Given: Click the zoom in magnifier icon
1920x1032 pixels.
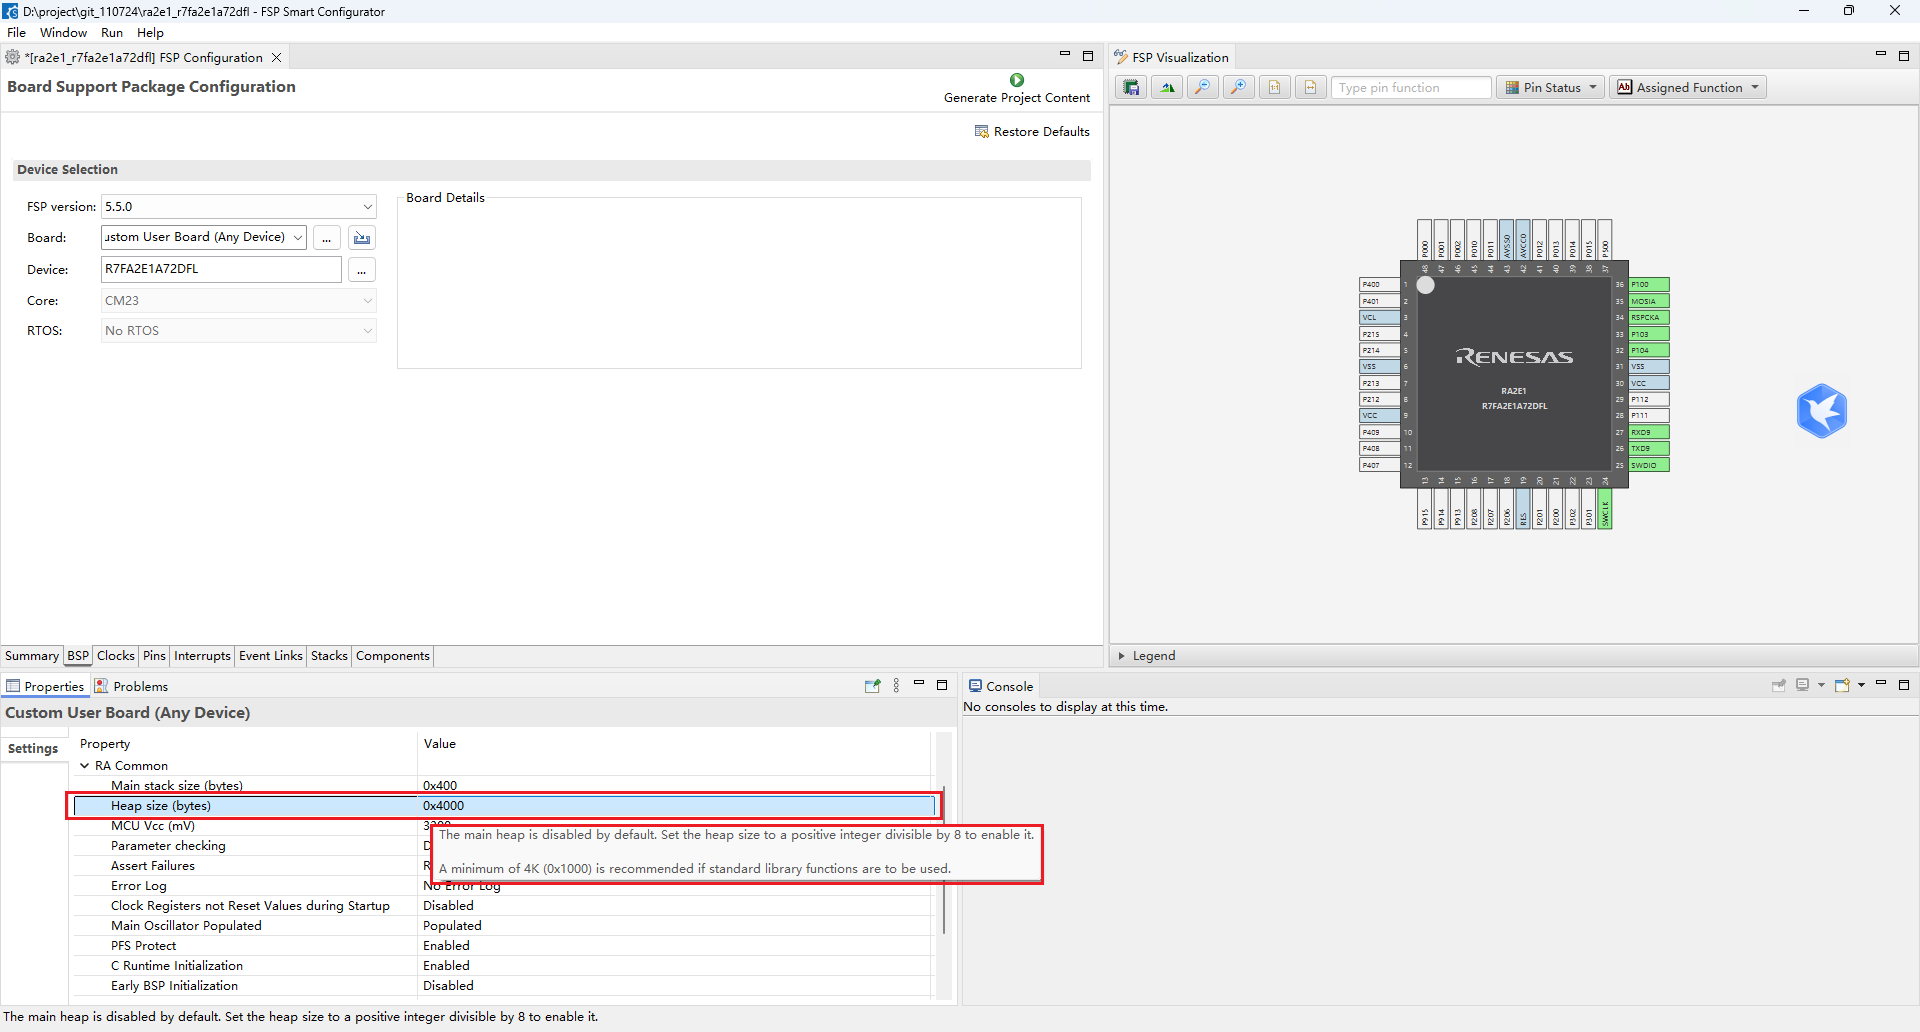Looking at the screenshot, I should 1239,88.
